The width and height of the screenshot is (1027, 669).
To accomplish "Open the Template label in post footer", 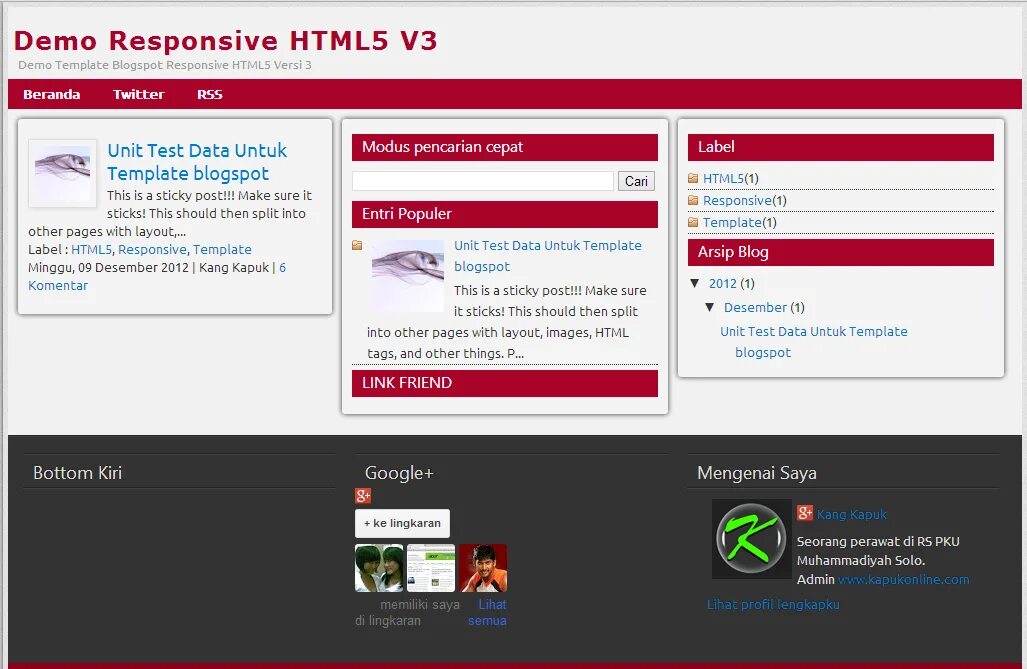I will click(222, 250).
